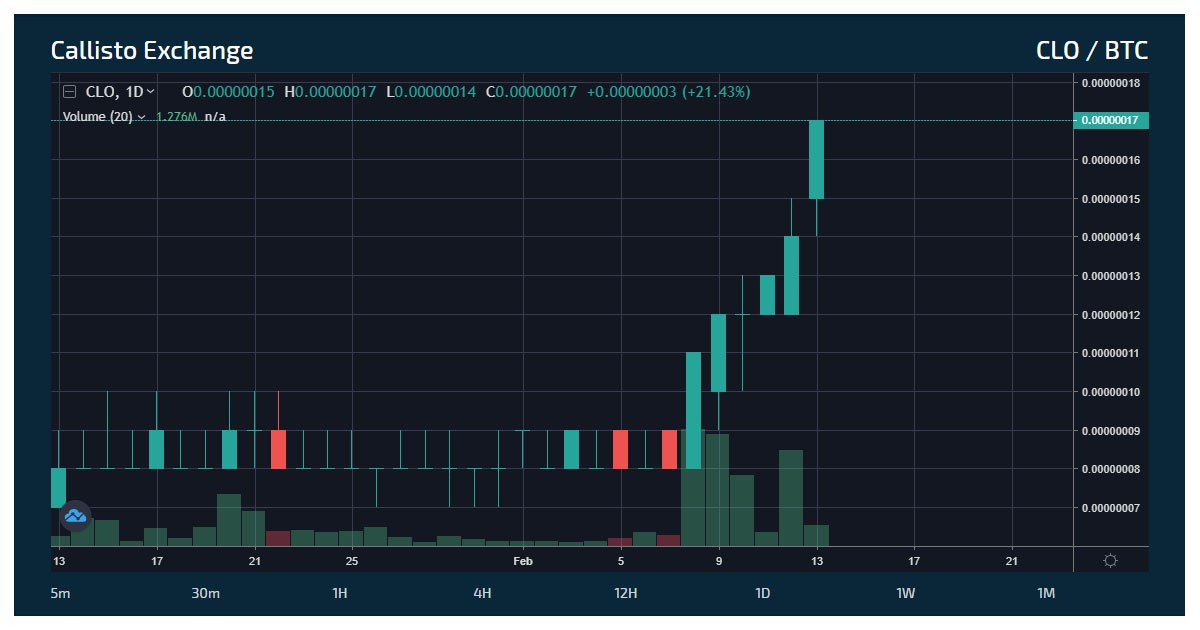Select the 1H timeframe
The width and height of the screenshot is (1200, 630).
click(x=340, y=594)
